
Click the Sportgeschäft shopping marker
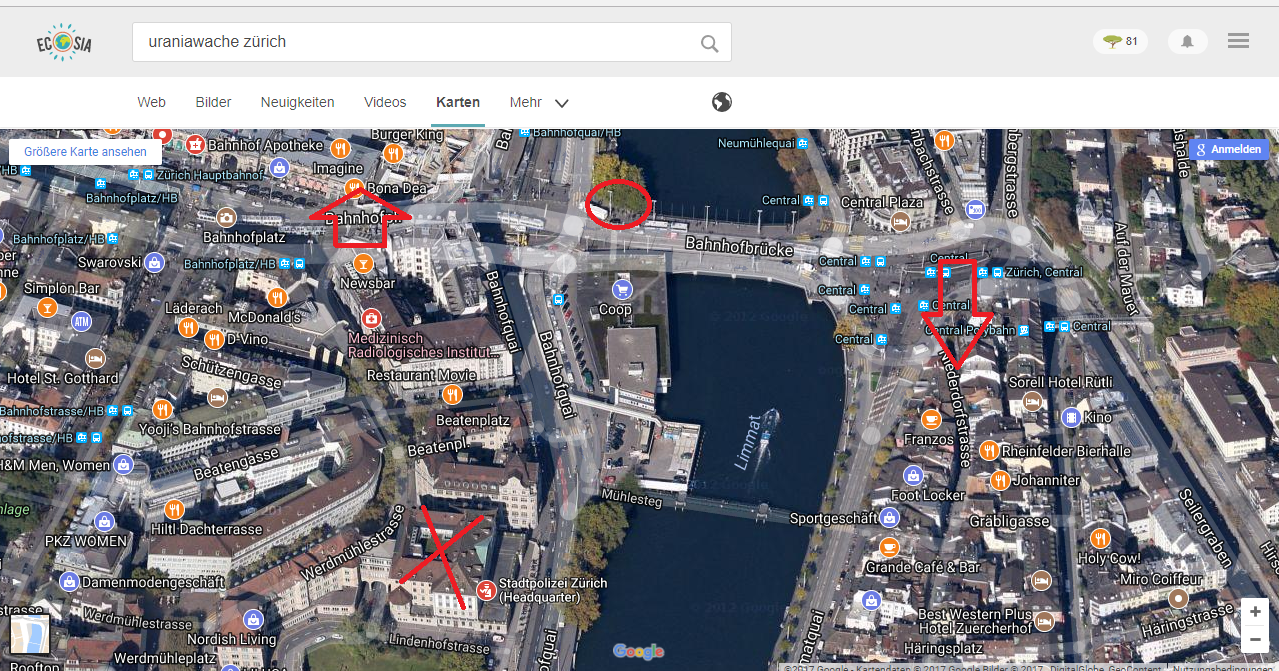889,518
